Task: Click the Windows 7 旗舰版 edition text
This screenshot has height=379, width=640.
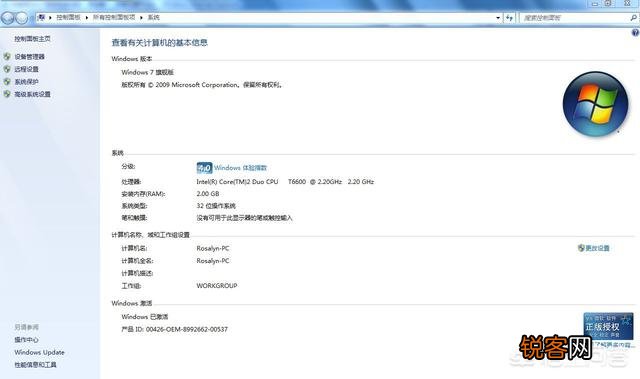Action: (x=147, y=72)
